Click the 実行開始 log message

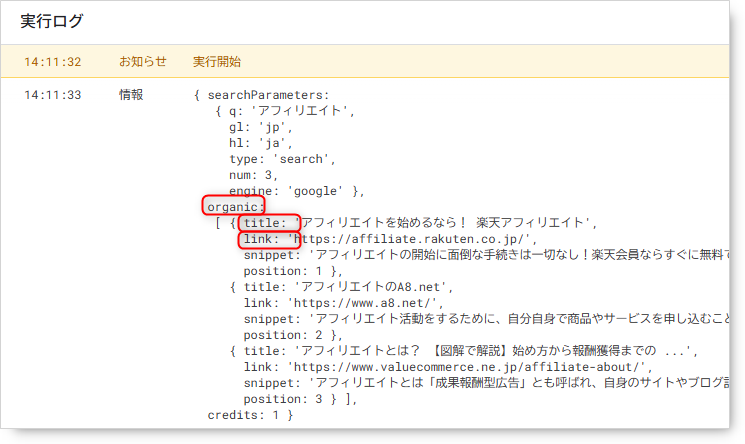click(x=217, y=62)
